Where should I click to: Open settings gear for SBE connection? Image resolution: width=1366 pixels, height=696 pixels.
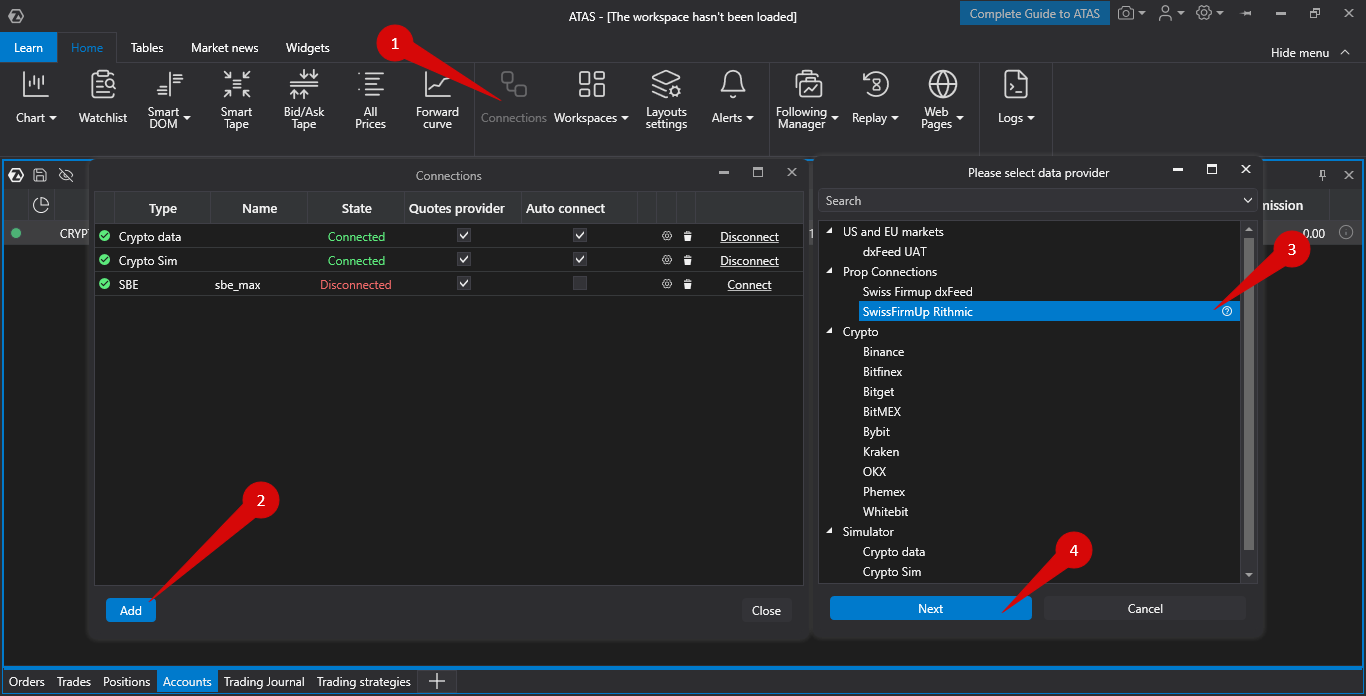[x=666, y=284]
